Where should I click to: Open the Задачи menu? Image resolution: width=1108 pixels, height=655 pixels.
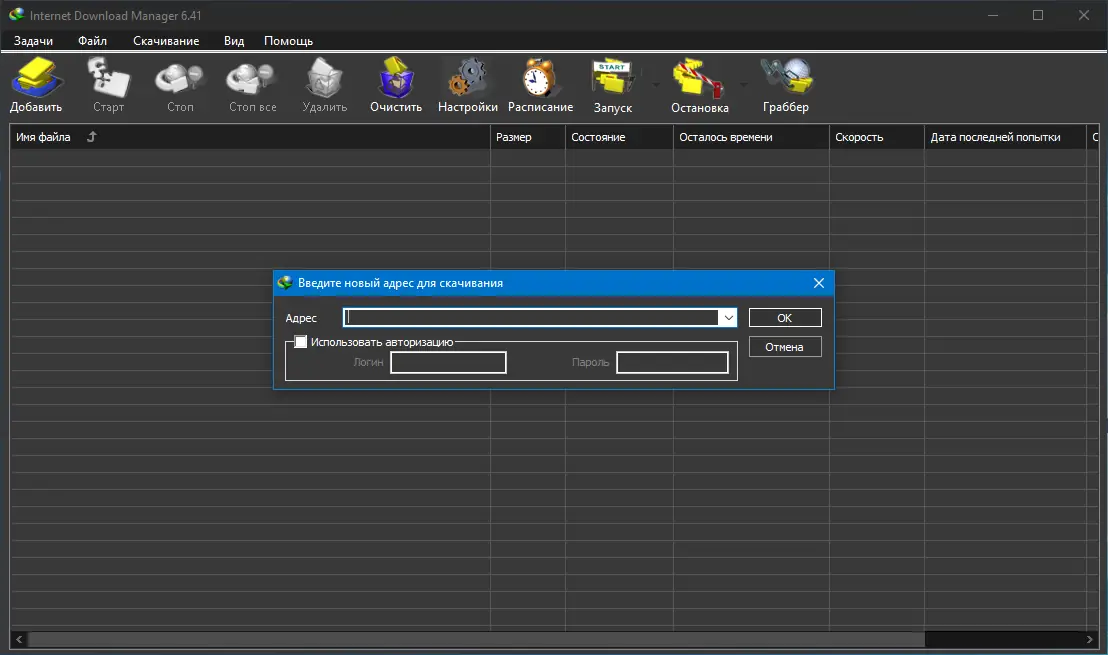tap(33, 41)
